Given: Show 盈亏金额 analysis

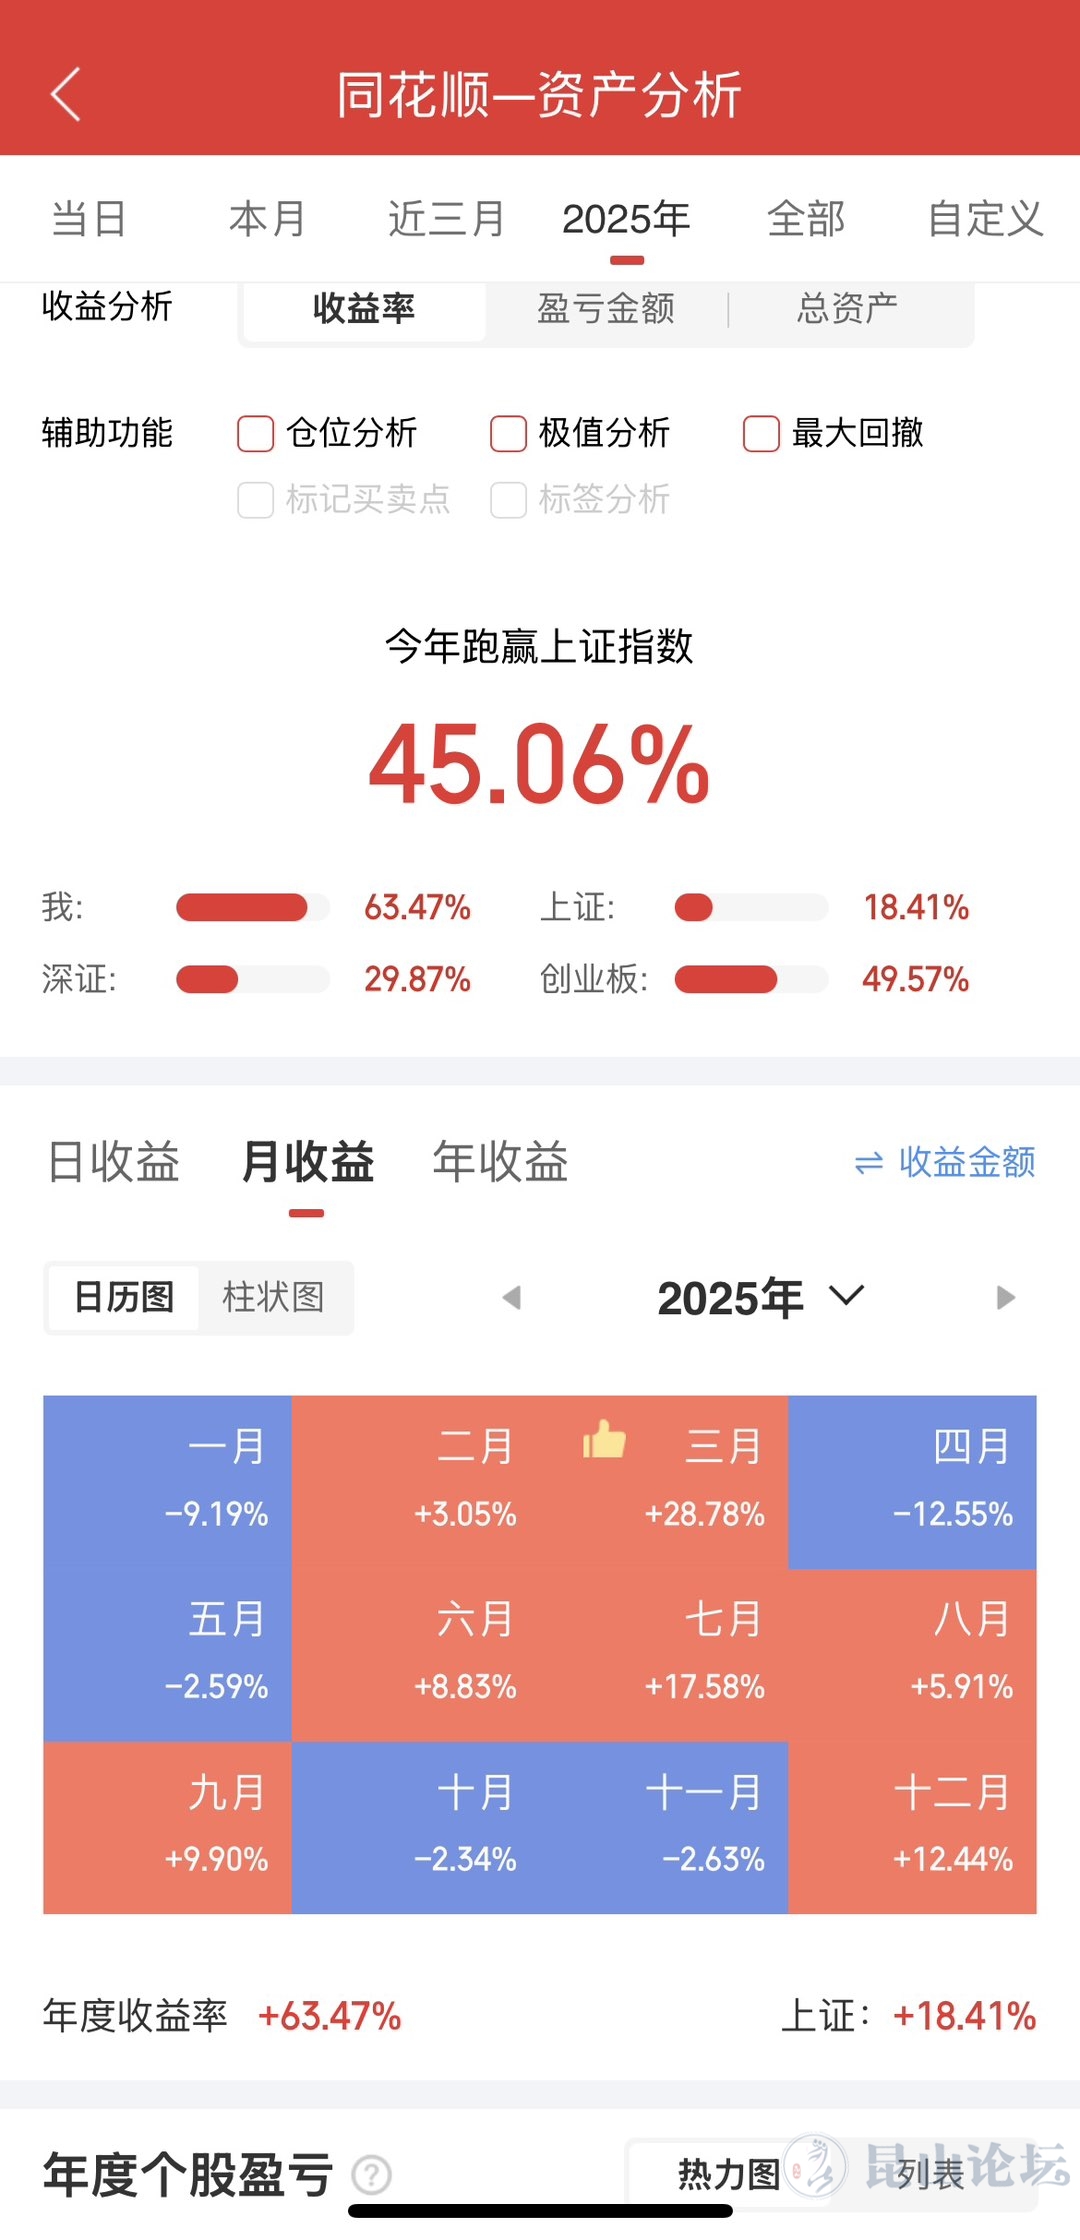Looking at the screenshot, I should point(606,309).
